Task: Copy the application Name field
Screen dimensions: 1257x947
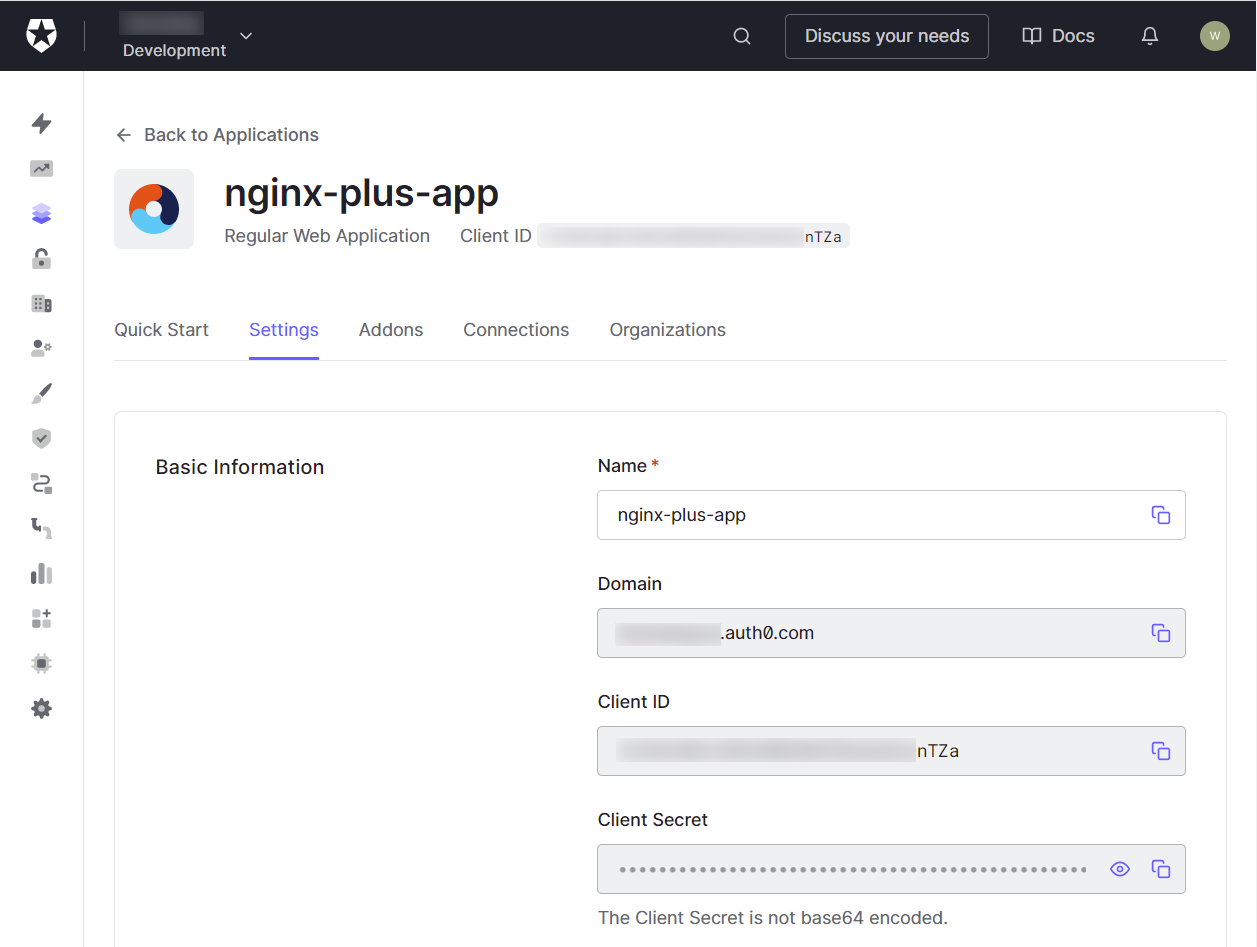Action: [1161, 514]
